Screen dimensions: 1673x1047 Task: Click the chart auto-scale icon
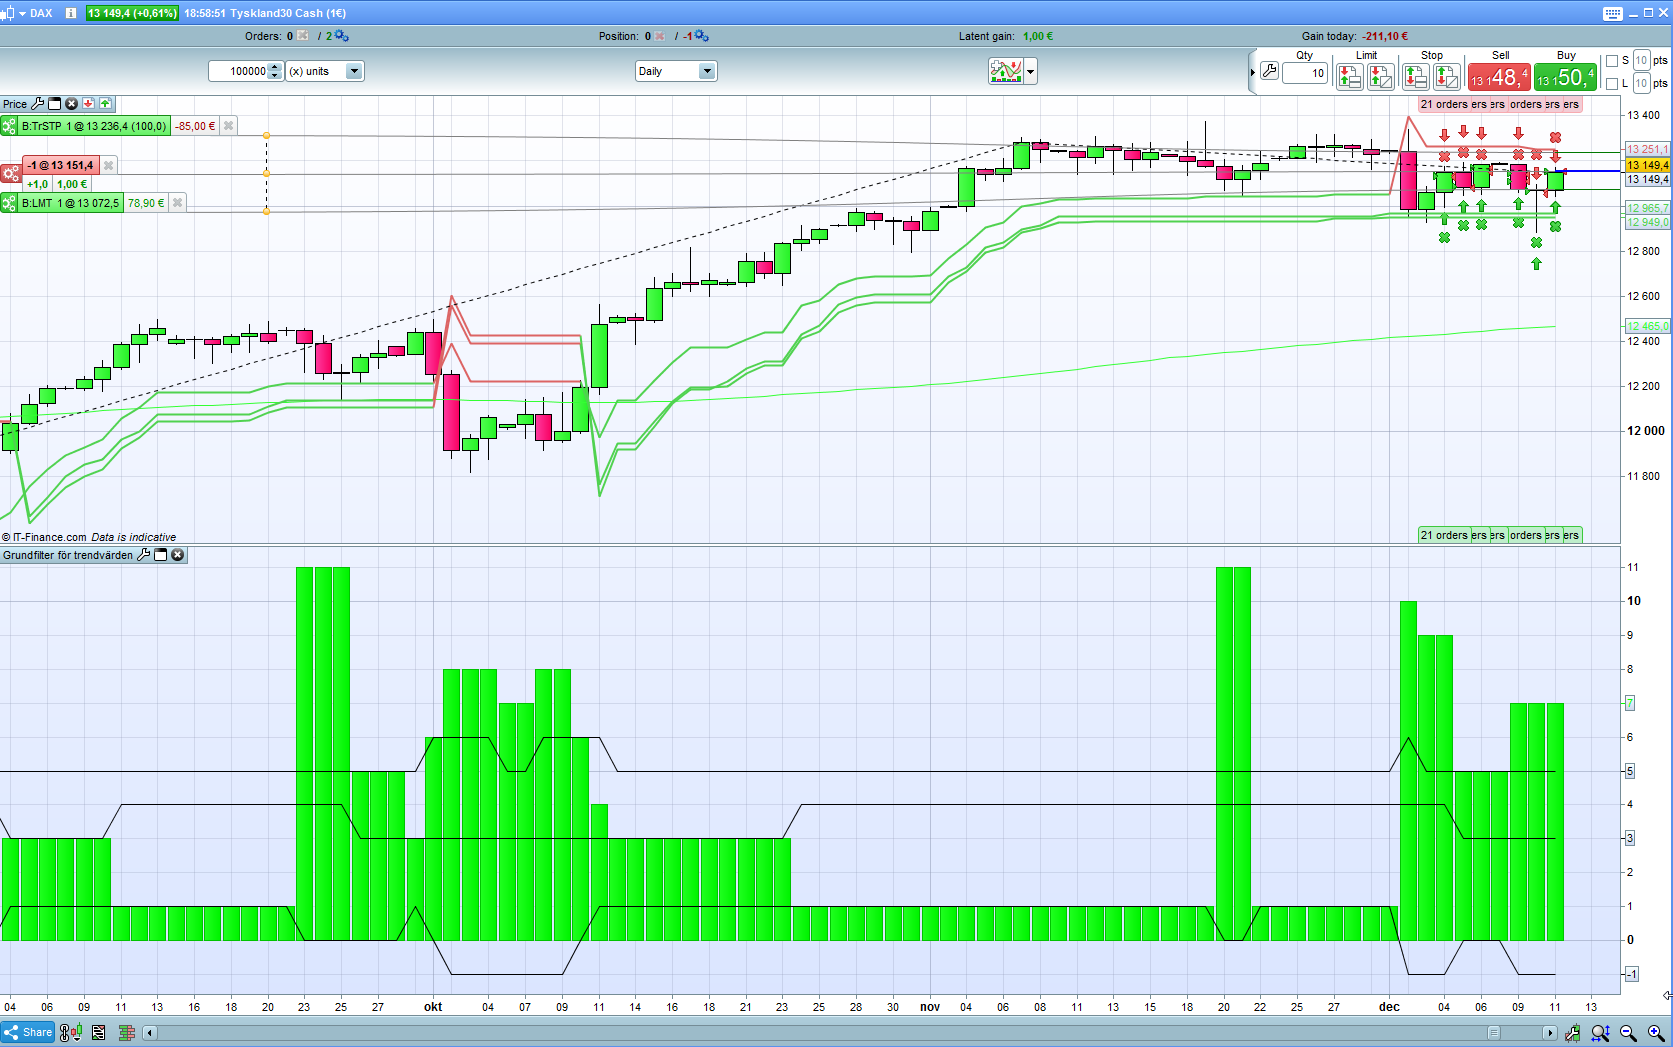tap(1573, 1033)
